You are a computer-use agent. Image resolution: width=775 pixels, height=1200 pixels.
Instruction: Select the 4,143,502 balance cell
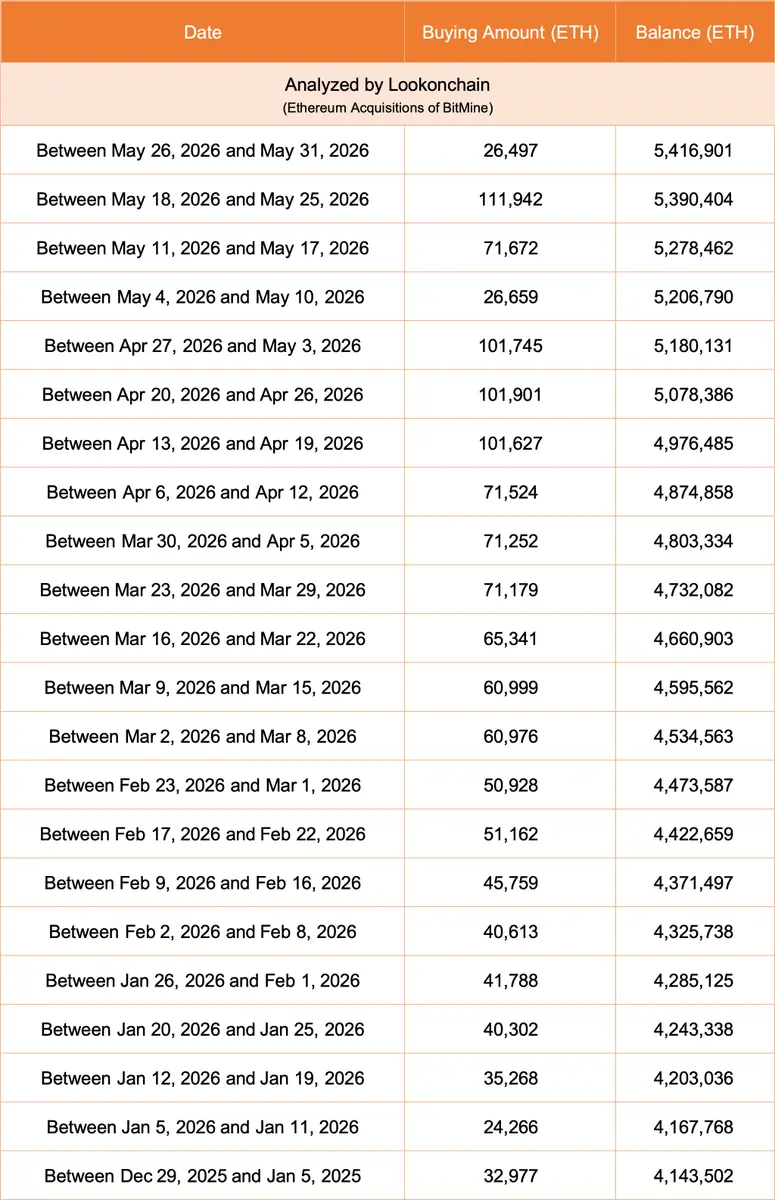click(x=694, y=1176)
